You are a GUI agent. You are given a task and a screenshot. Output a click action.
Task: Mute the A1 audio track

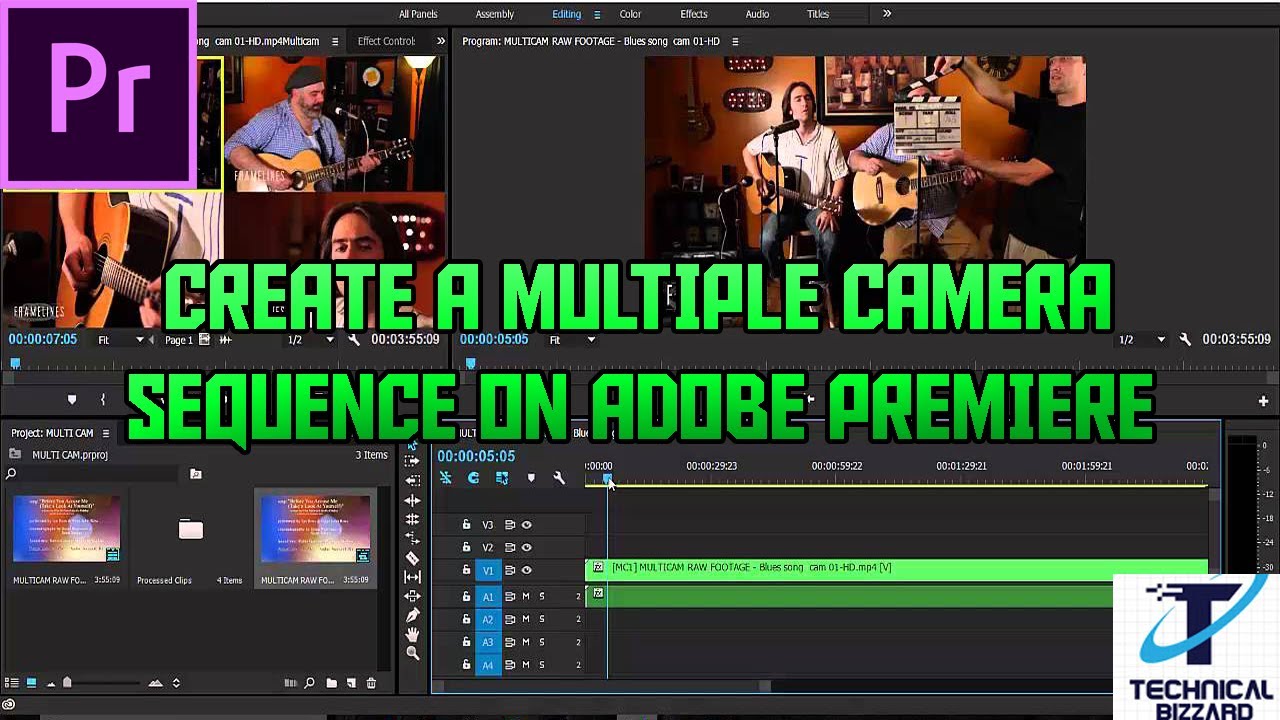point(527,594)
